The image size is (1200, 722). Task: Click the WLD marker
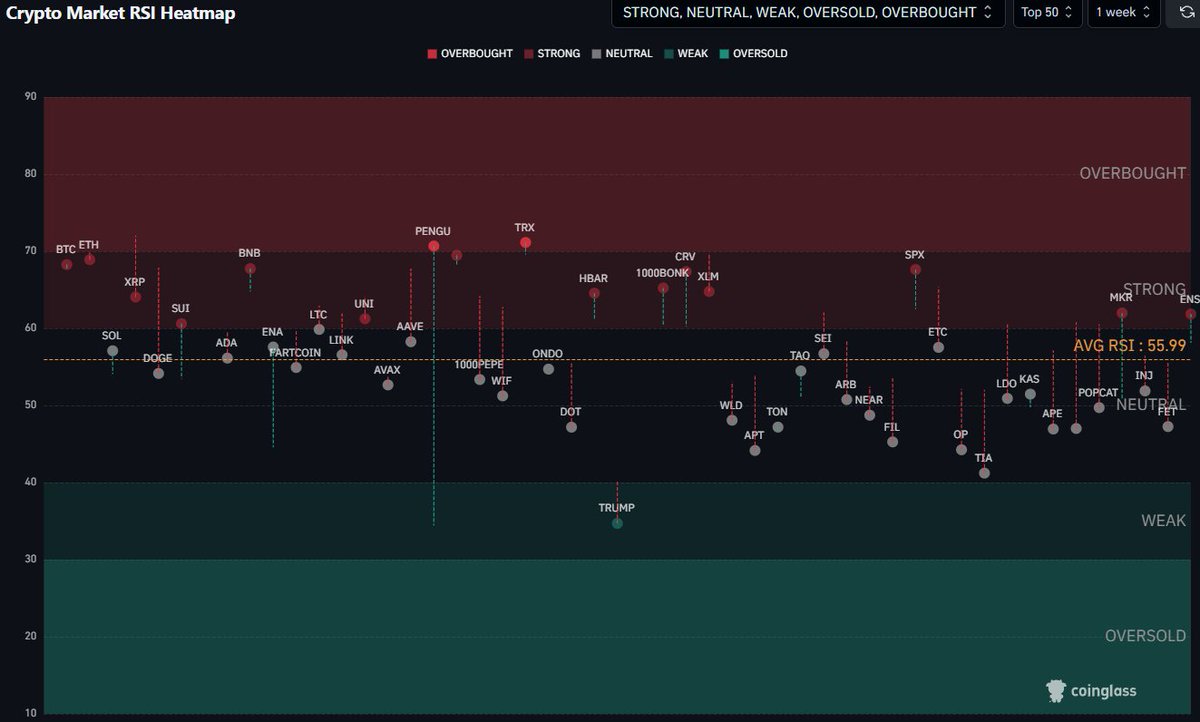(732, 420)
